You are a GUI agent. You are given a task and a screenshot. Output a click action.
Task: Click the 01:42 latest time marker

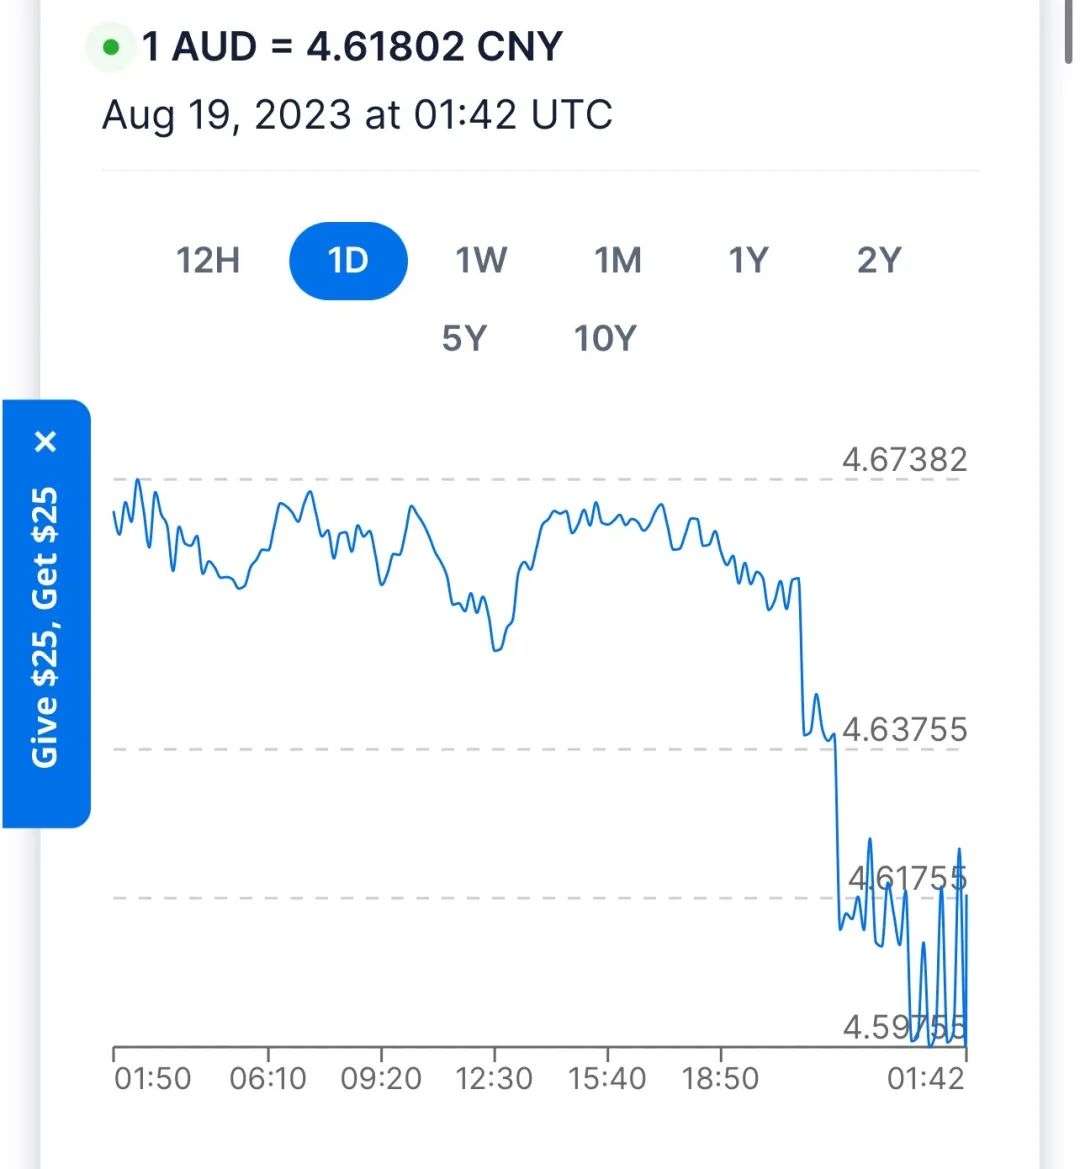coord(926,1079)
